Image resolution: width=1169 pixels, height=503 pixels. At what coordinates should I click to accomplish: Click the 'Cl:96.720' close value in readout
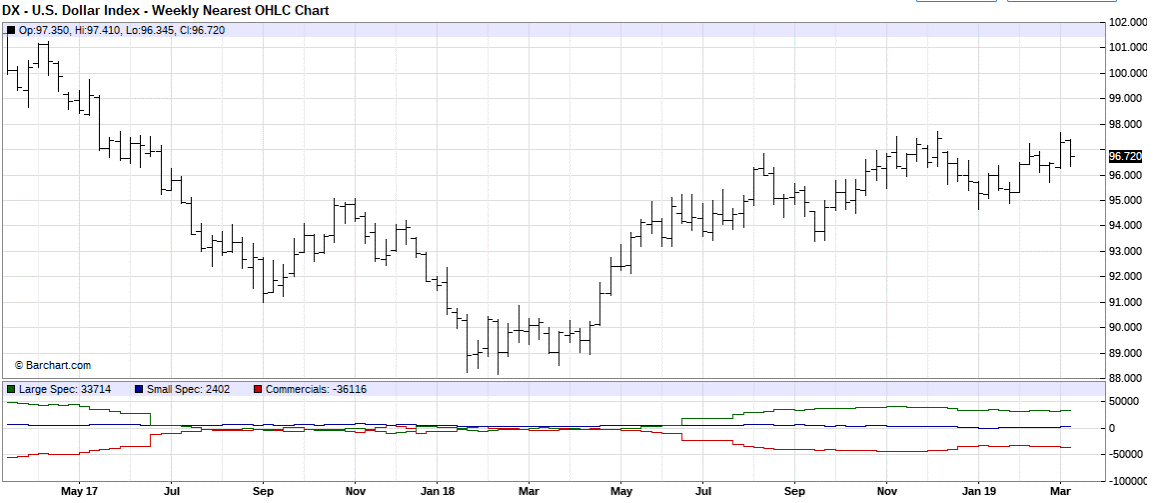click(202, 31)
